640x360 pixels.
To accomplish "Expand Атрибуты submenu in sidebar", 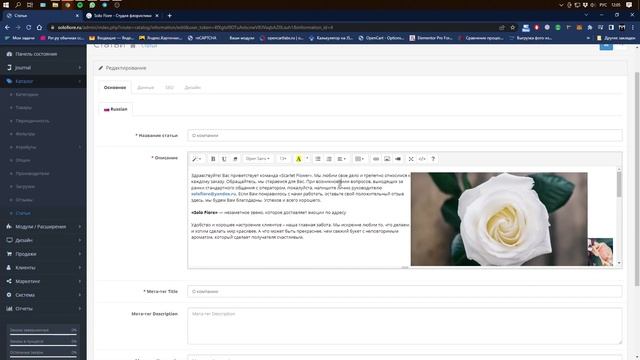I will coord(43,147).
